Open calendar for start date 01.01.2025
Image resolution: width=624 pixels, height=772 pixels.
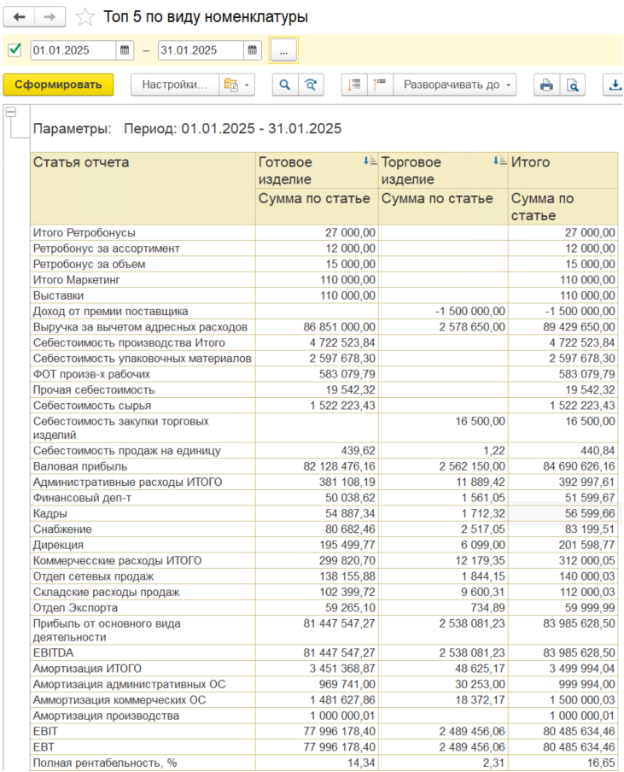tap(124, 50)
